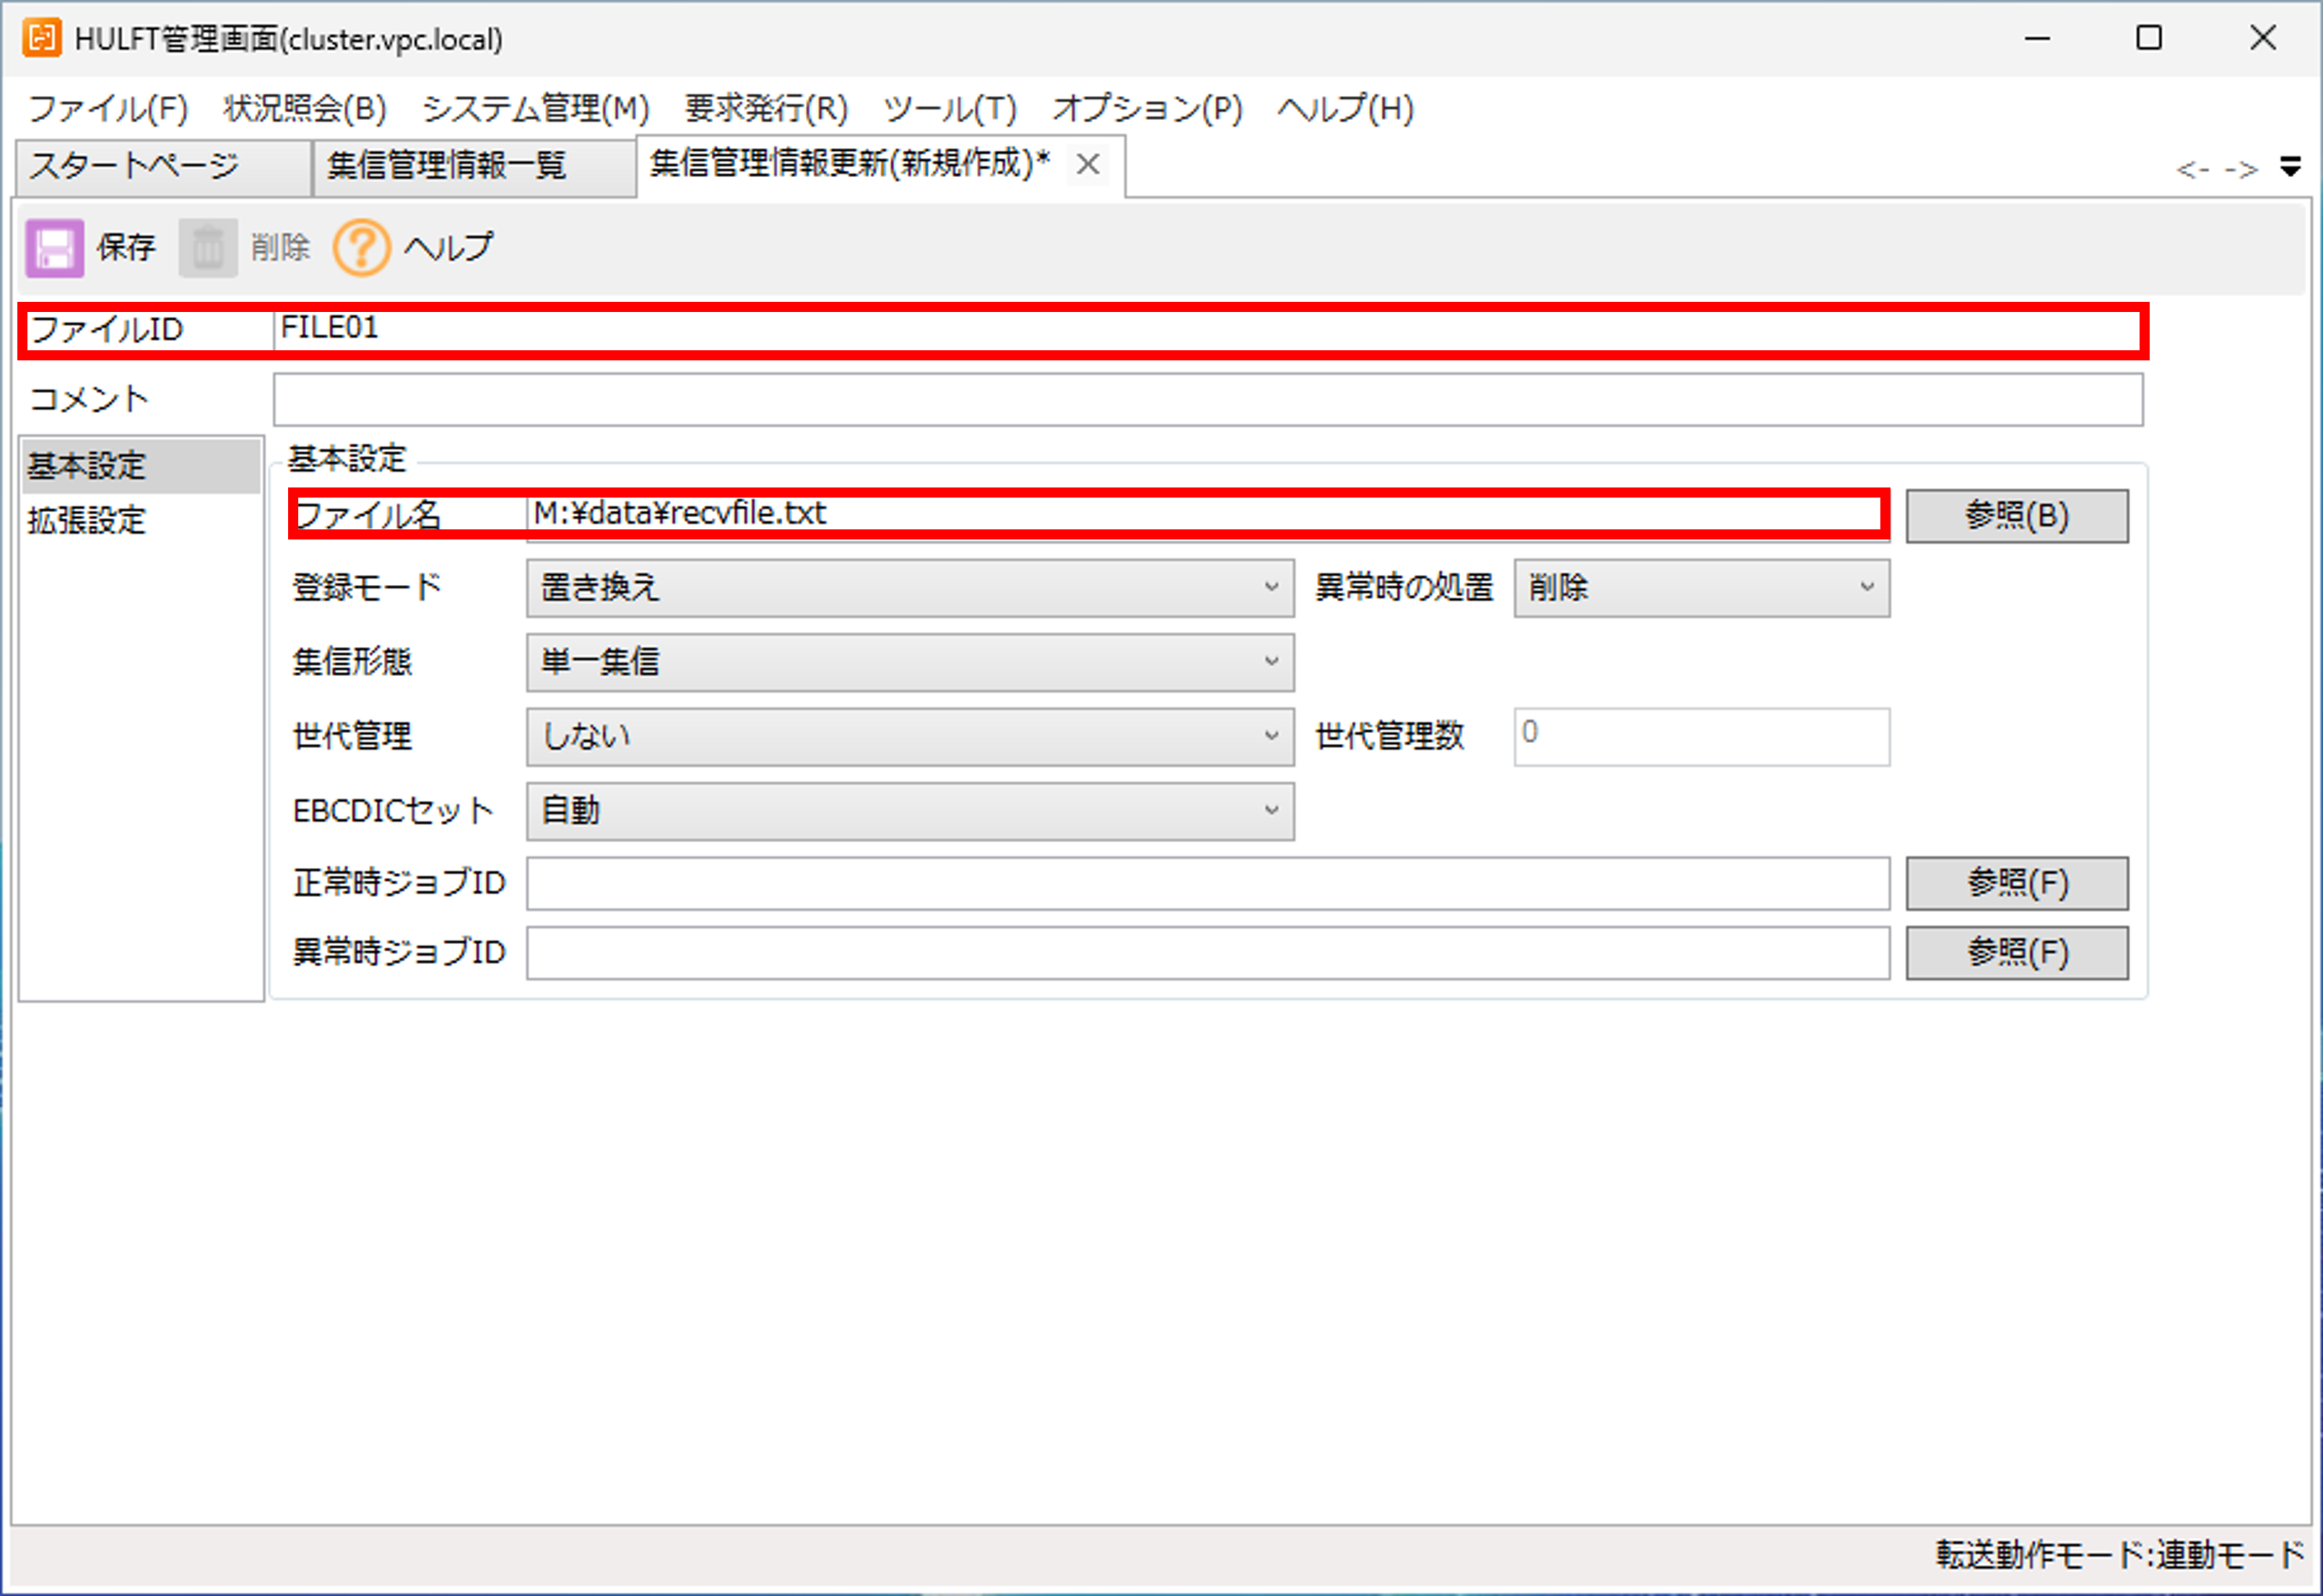Open the tab list dropdown triangle icon
This screenshot has width=2323, height=1596.
(x=2290, y=166)
